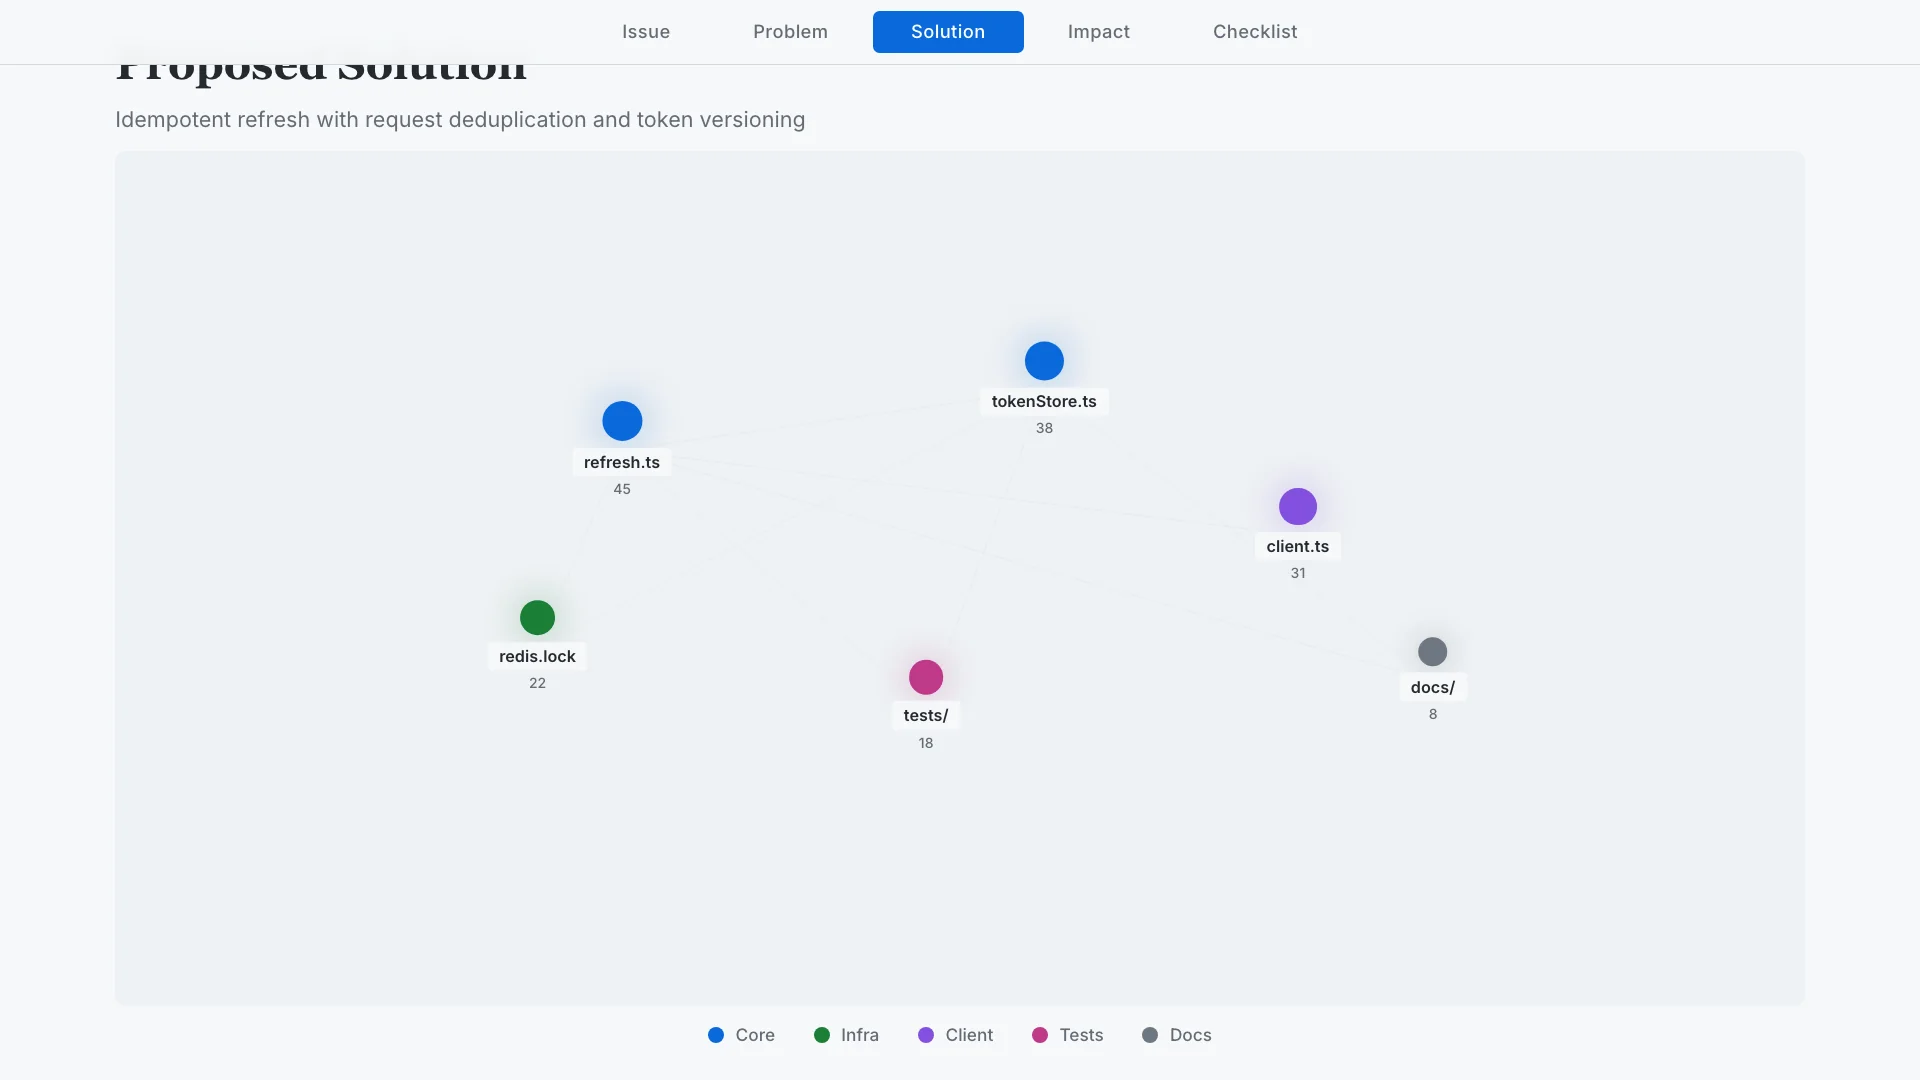Click the refresh.ts node label

(x=622, y=462)
